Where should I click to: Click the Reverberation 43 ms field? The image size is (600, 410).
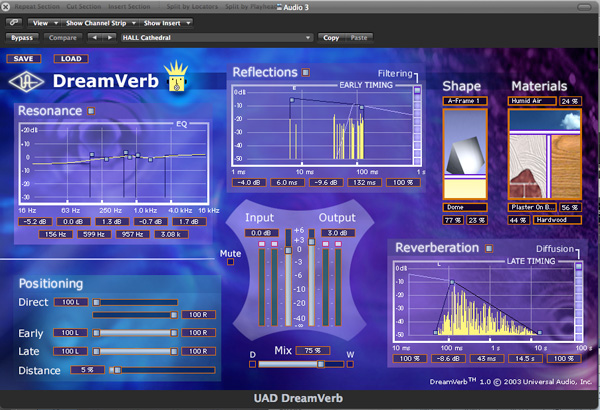486,359
